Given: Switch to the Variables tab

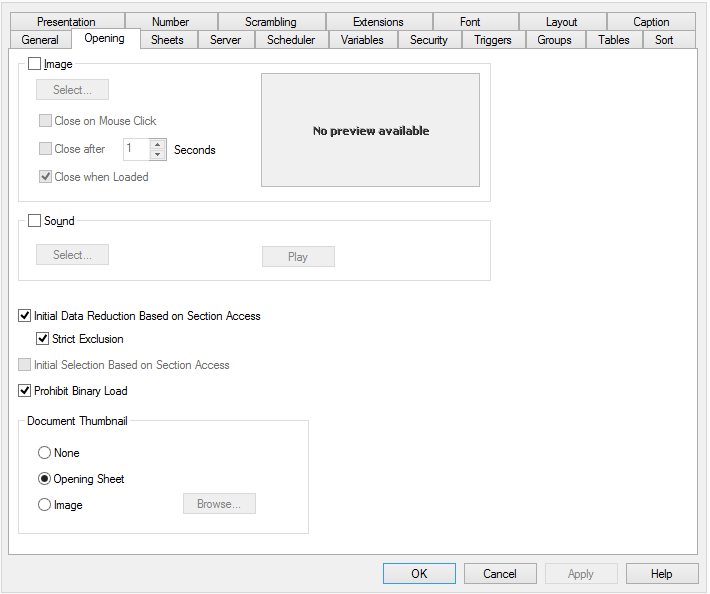Looking at the screenshot, I should (x=362, y=40).
